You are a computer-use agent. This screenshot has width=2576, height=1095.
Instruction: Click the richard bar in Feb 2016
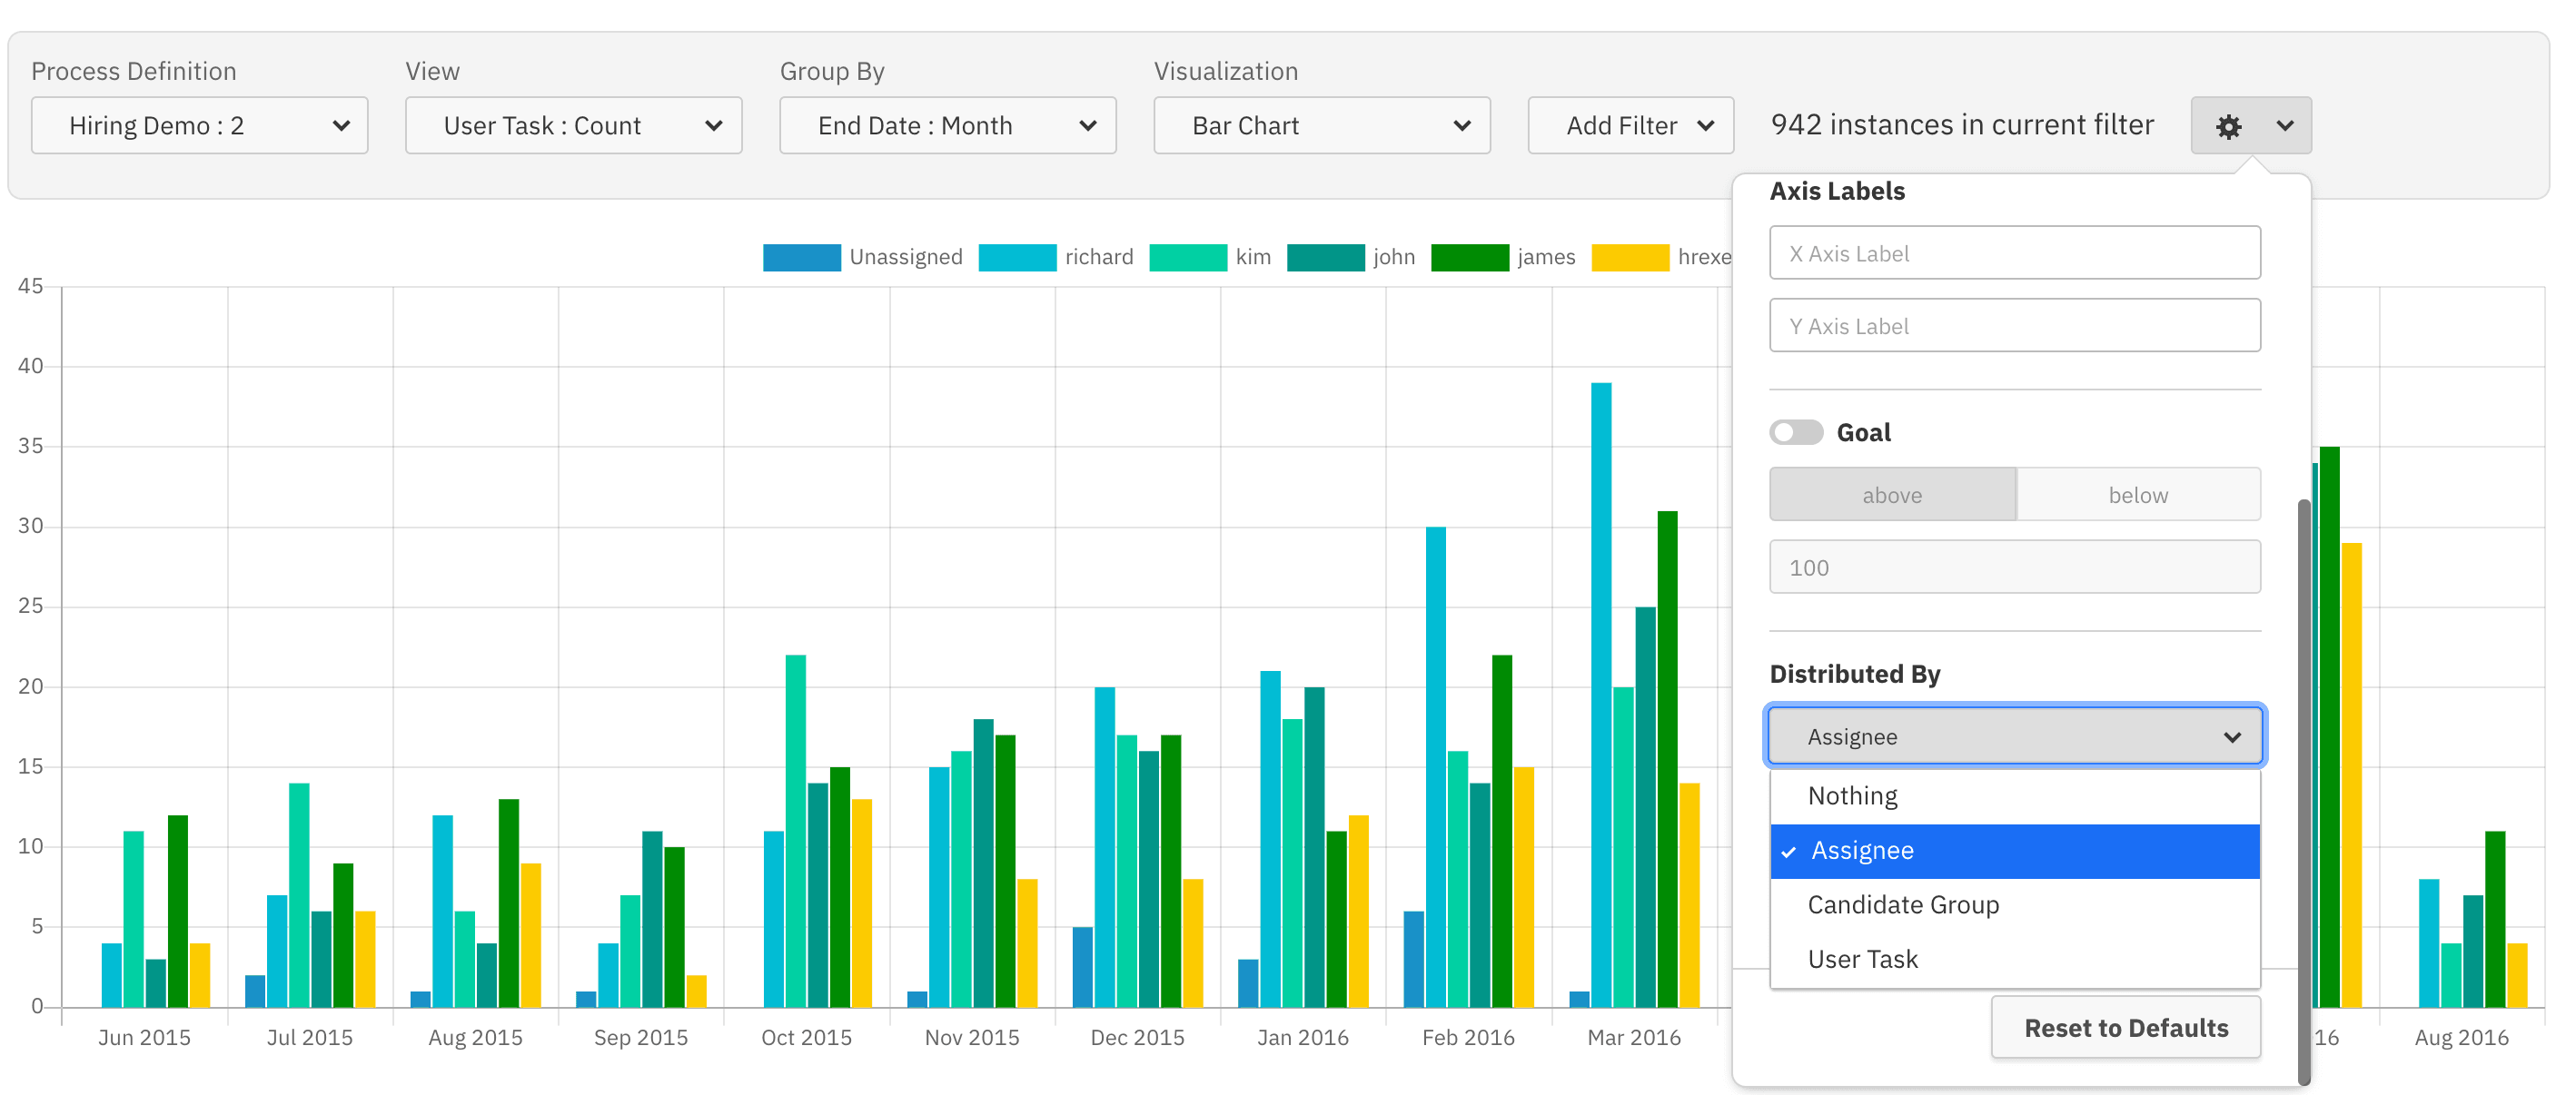point(1436,767)
